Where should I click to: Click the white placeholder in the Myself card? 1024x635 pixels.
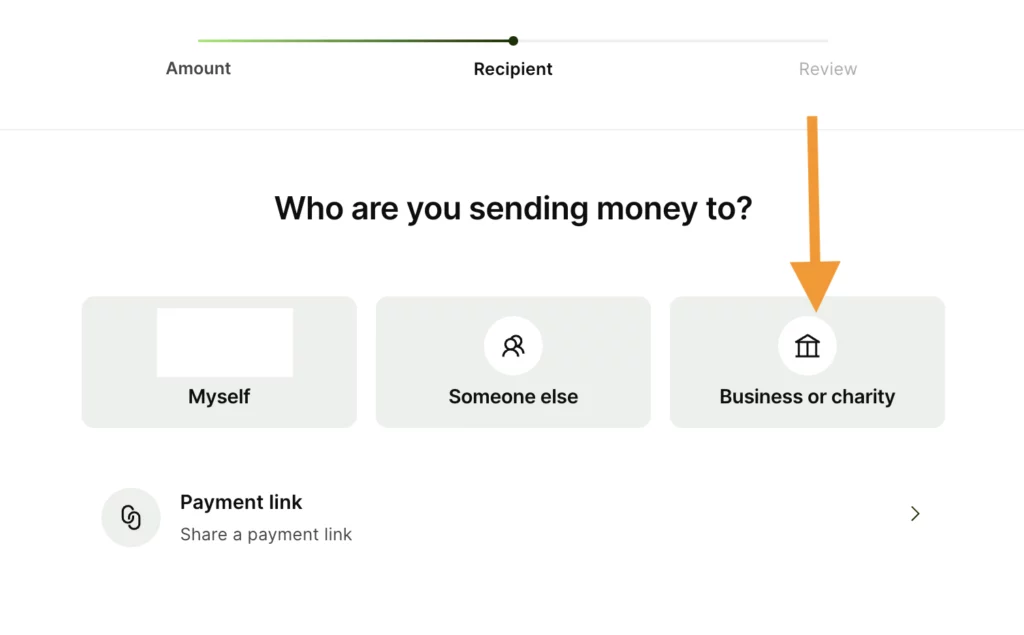coord(225,342)
